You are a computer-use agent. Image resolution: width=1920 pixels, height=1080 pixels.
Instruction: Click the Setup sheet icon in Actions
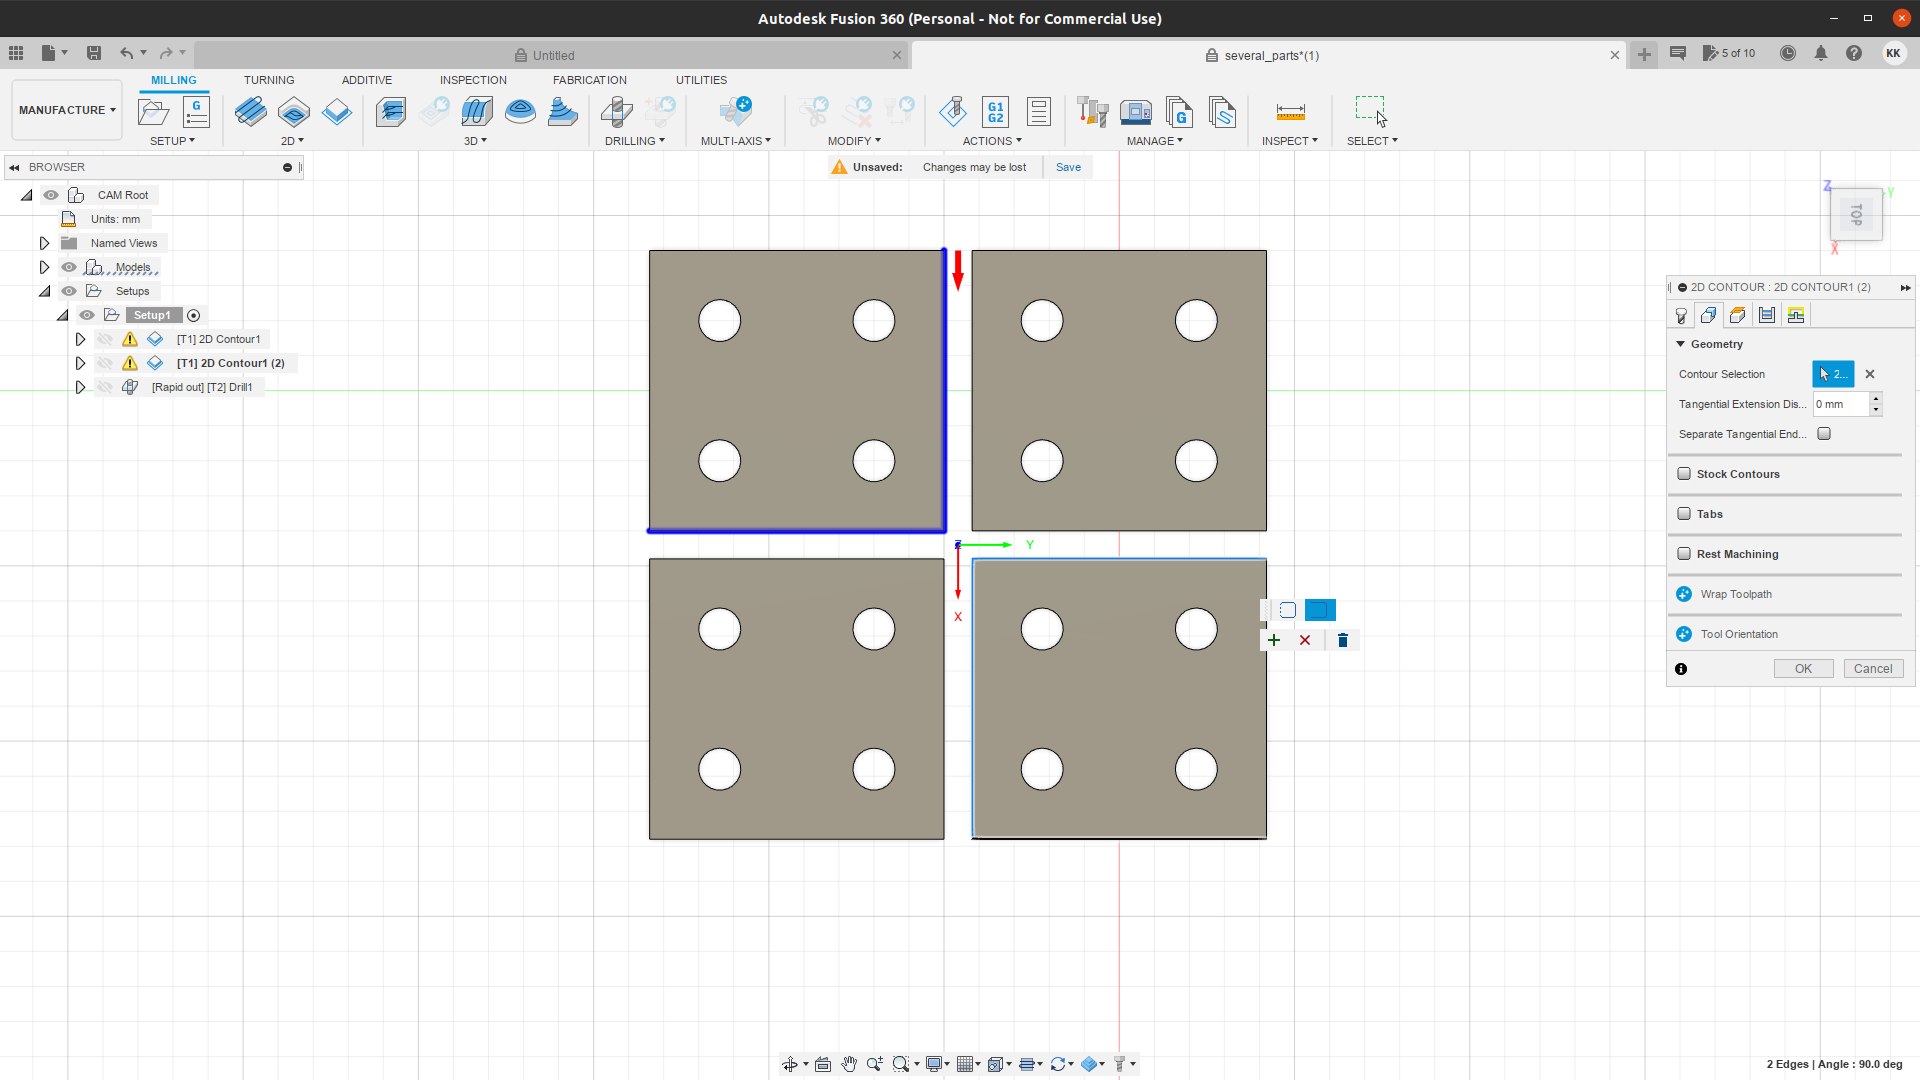[x=1039, y=111]
